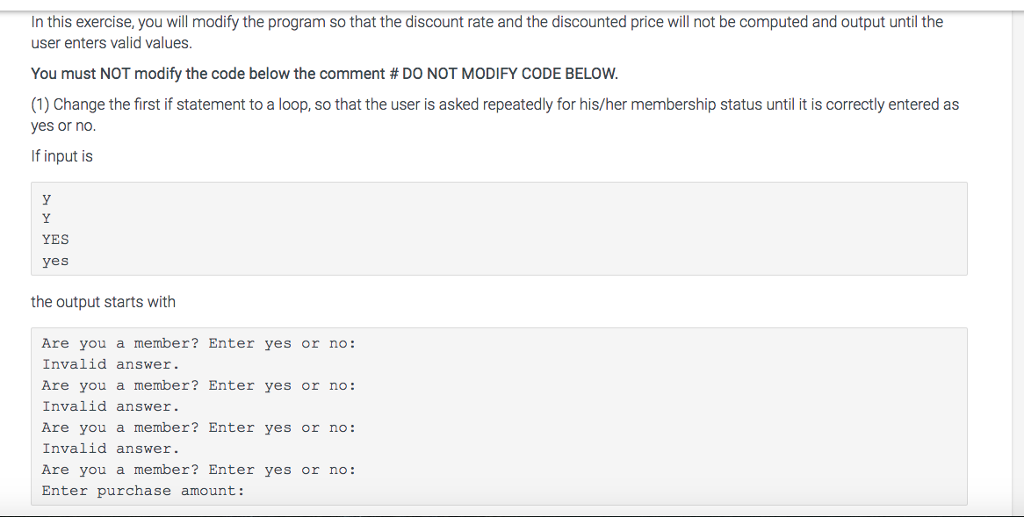The image size is (1024, 517).
Task: Select lowercase "y" line in input block
Action: click(x=46, y=198)
